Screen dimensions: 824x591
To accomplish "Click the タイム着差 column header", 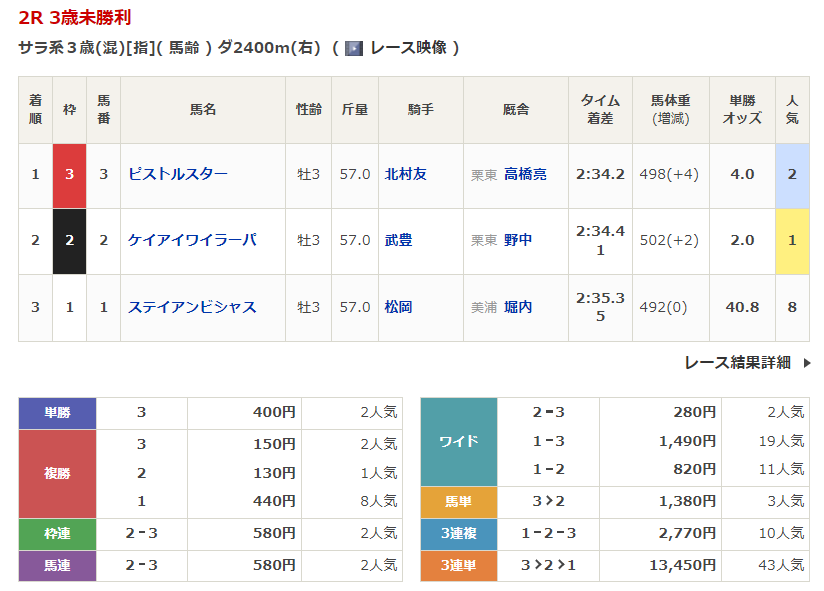I will click(x=601, y=110).
